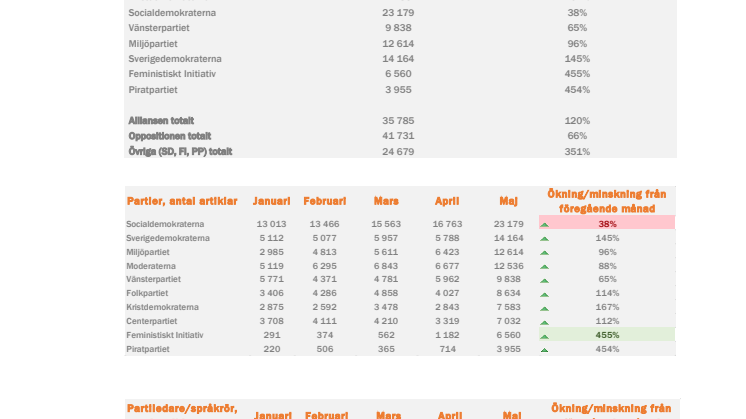Select Vänsterpartiet January value 5 771
746x419 pixels.
coord(271,279)
